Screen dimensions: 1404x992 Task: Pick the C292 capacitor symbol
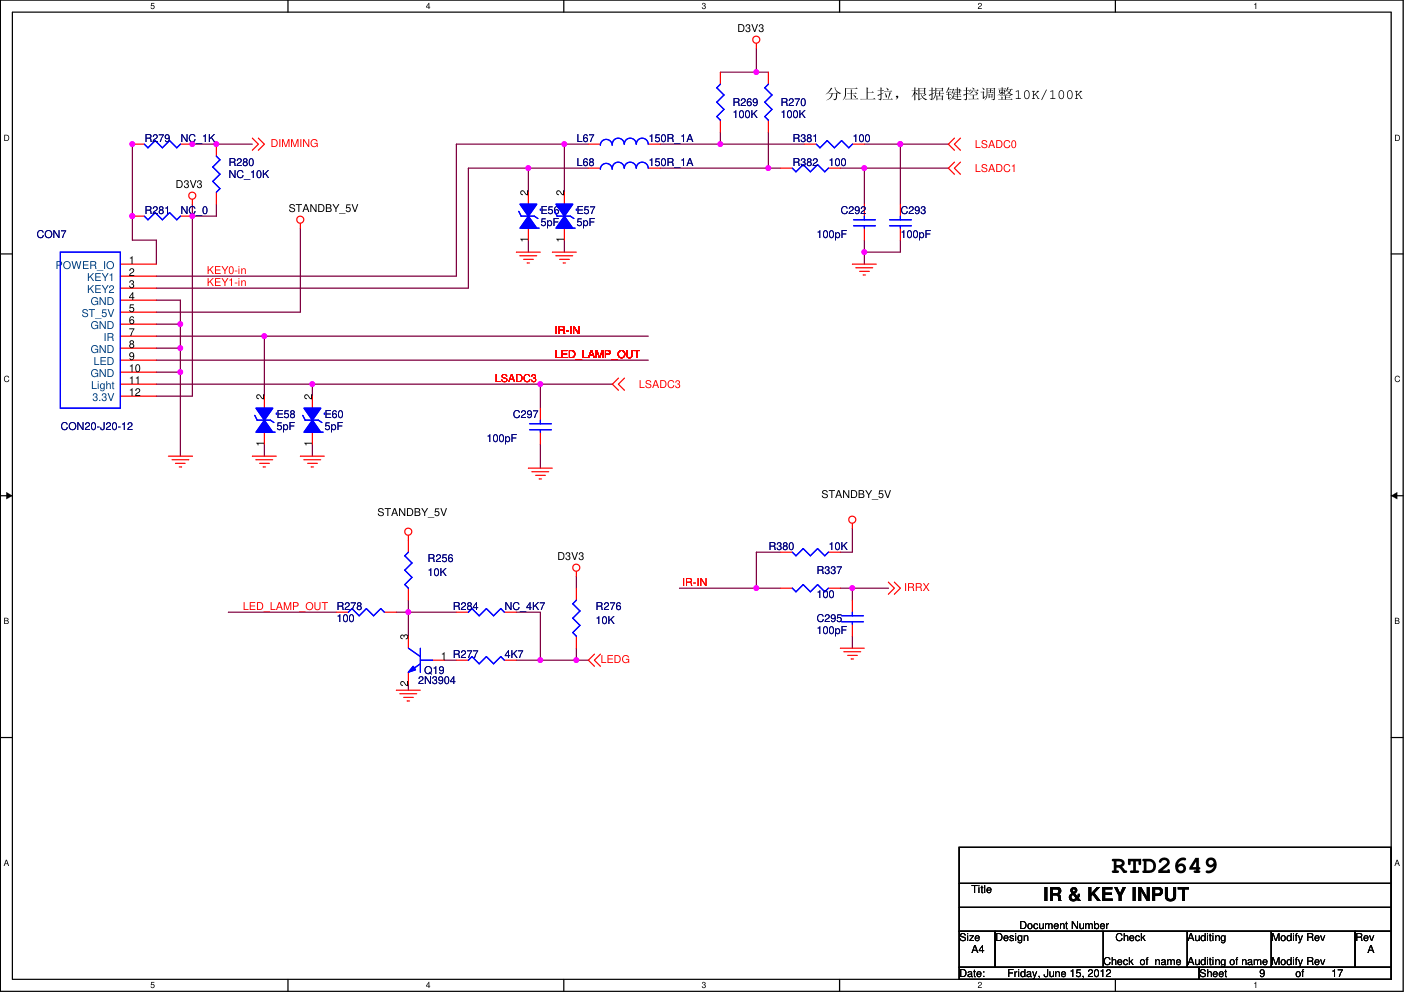pyautogui.click(x=864, y=223)
